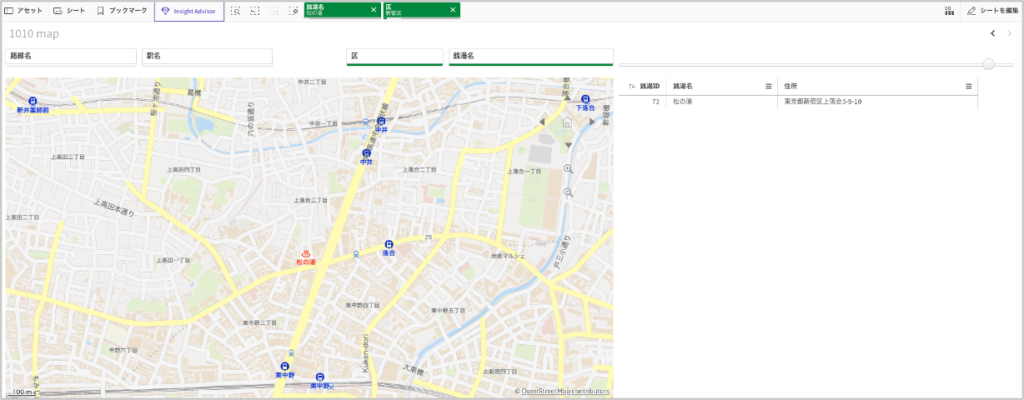Viewport: 1024px width, 400px height.
Task: Open the 銭湯名 column header menu
Action: pyautogui.click(x=768, y=87)
